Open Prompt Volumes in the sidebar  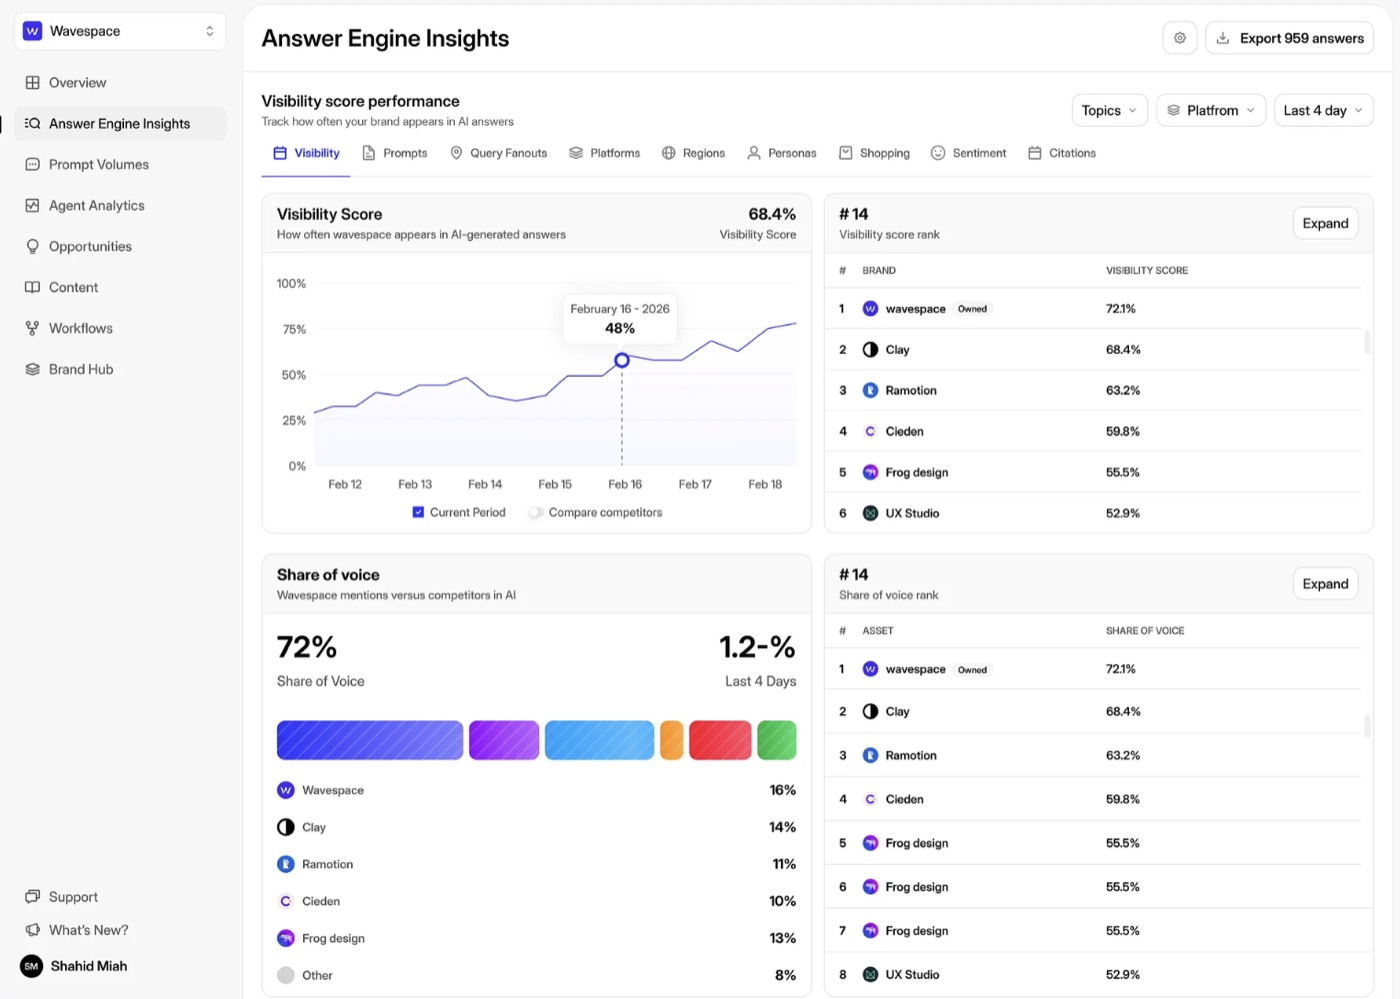click(x=120, y=165)
